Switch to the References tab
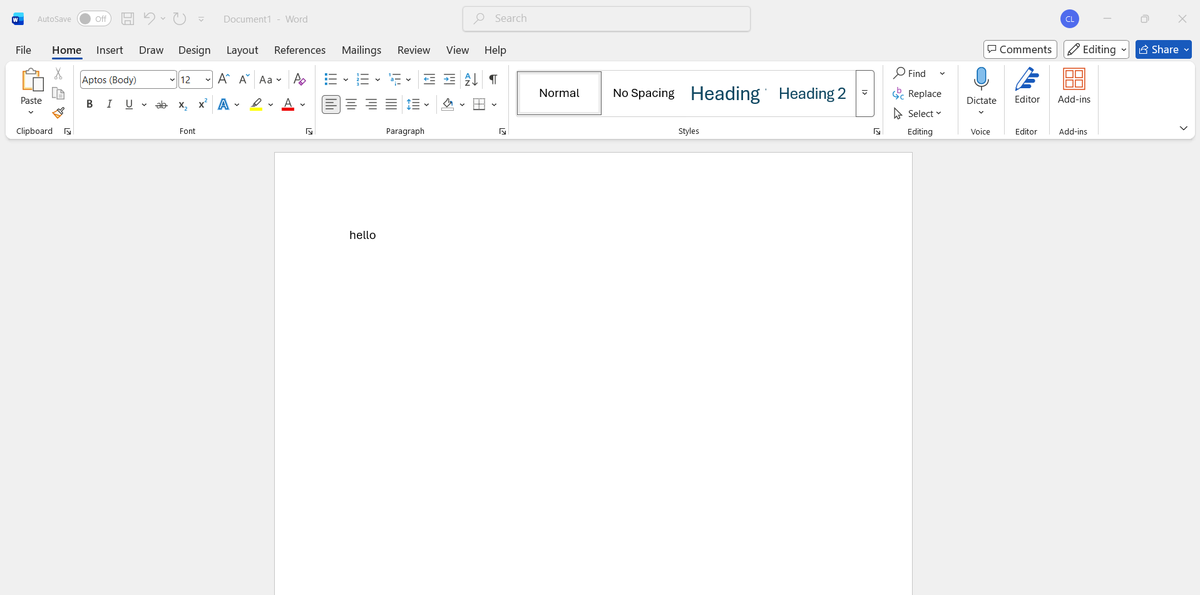 click(x=300, y=50)
